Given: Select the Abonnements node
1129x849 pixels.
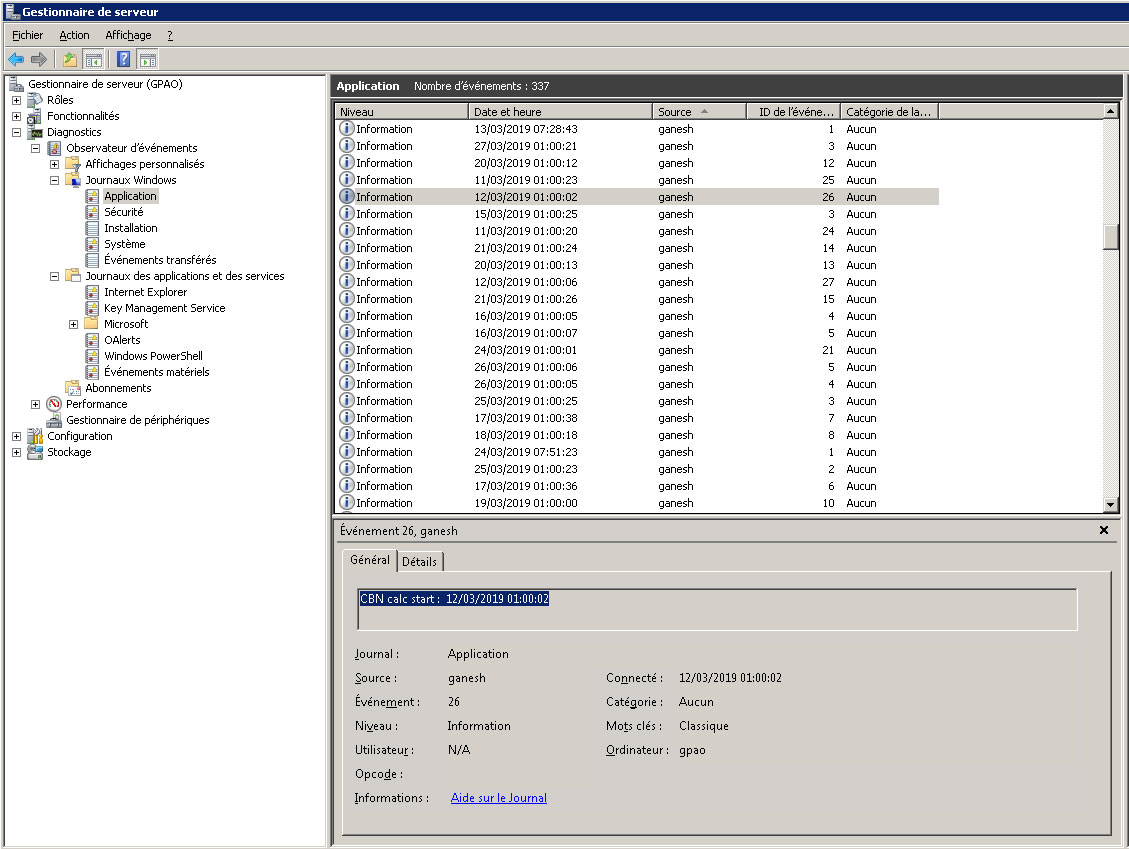Looking at the screenshot, I should point(118,388).
